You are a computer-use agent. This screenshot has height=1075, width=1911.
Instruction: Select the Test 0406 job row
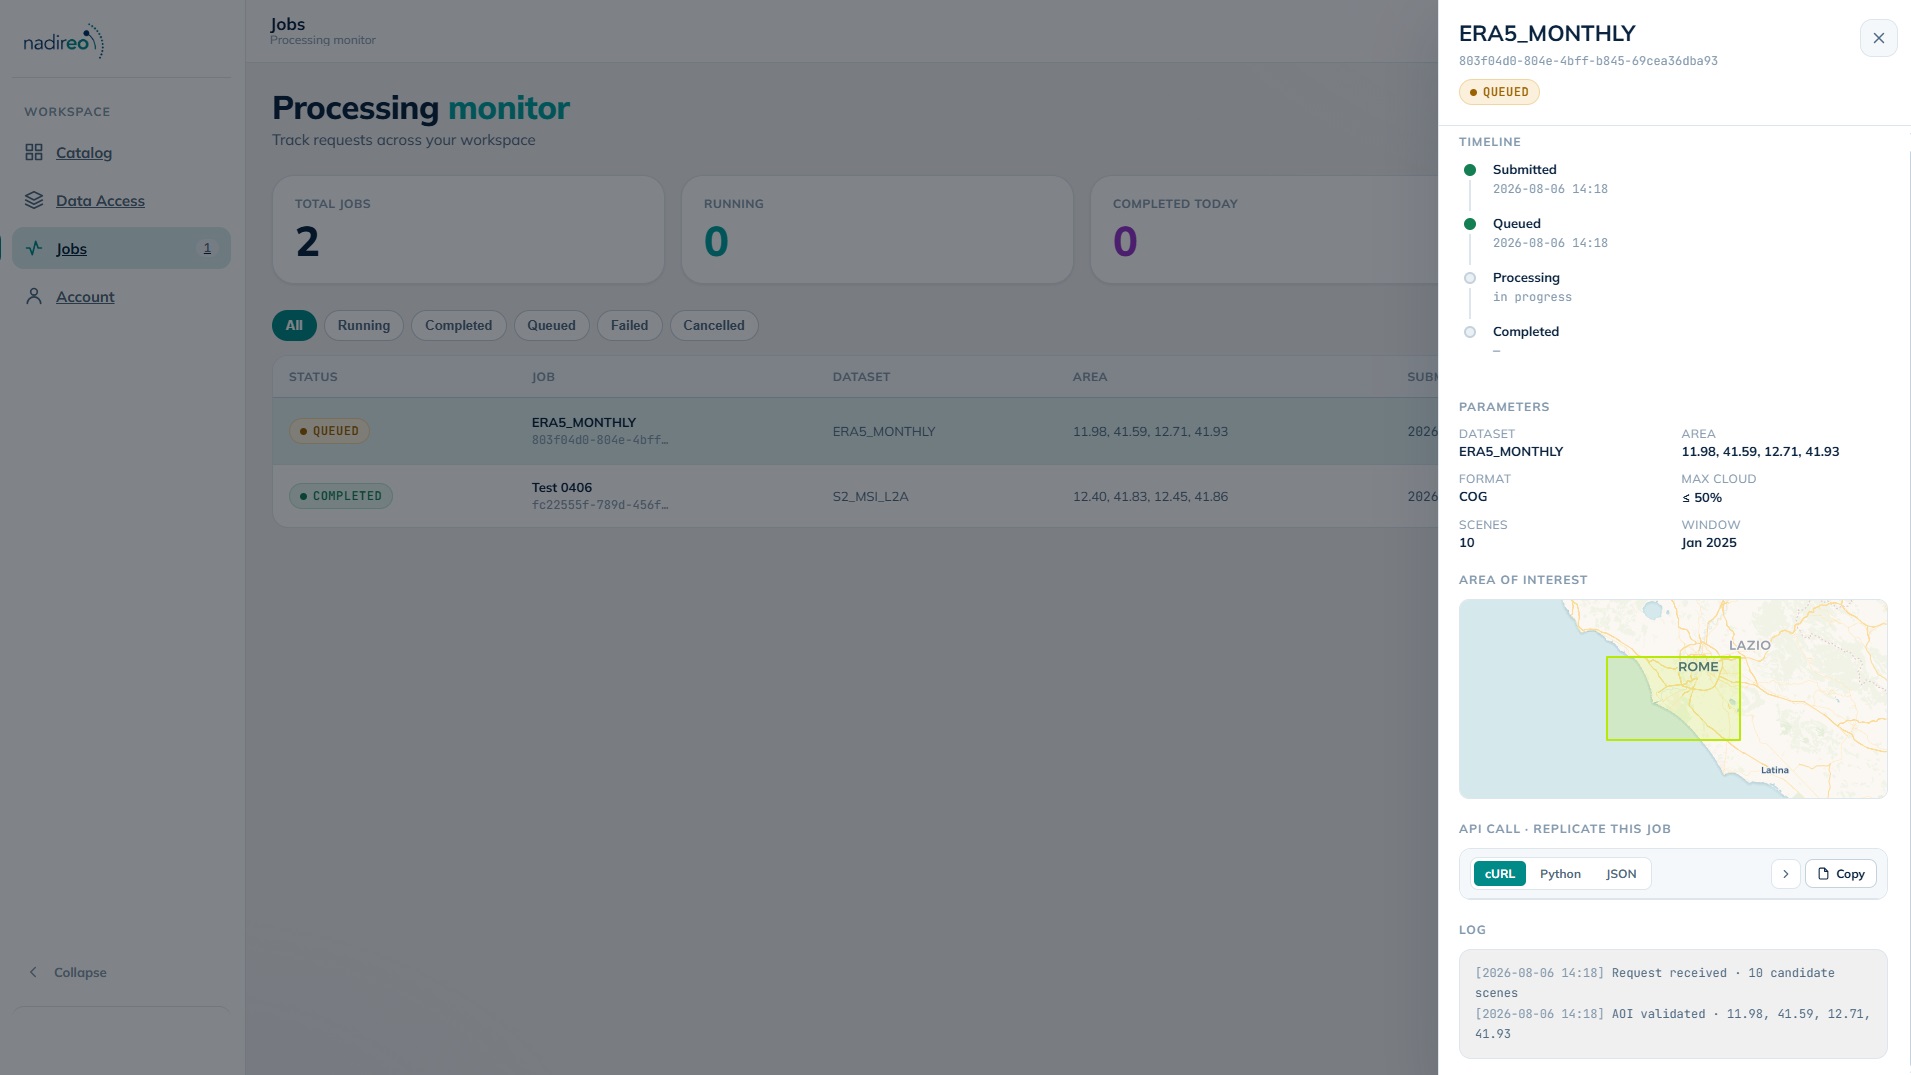click(x=855, y=496)
